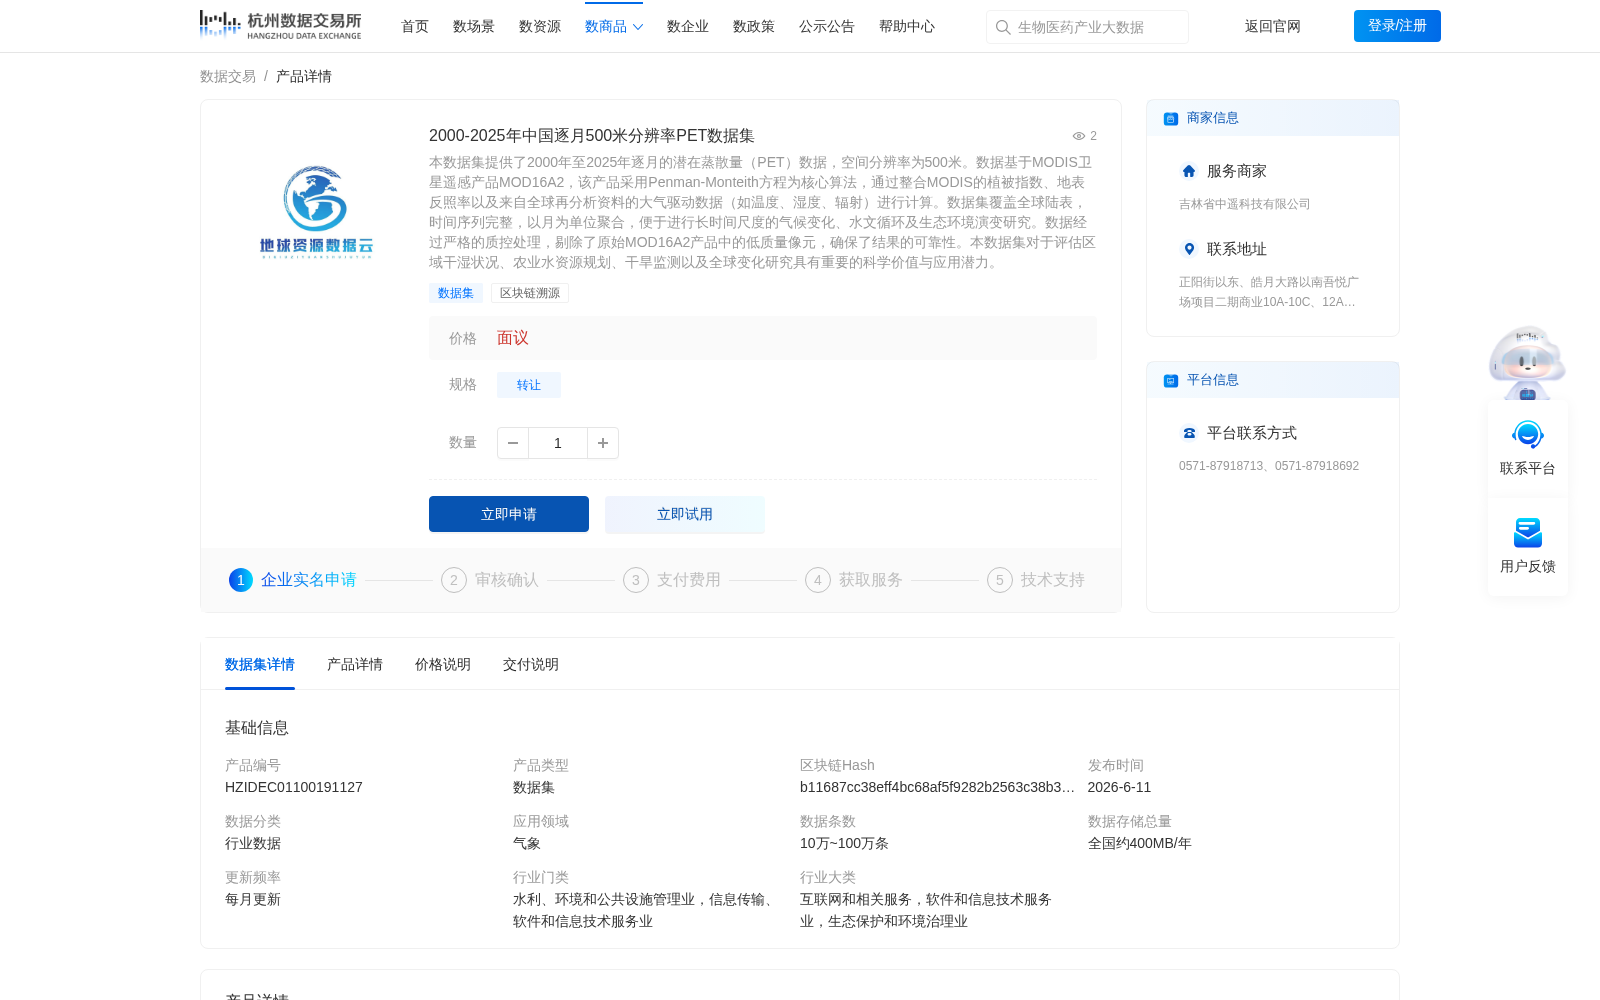
Task: Focus the 生物医药产业大数据 search box
Action: 1087,27
